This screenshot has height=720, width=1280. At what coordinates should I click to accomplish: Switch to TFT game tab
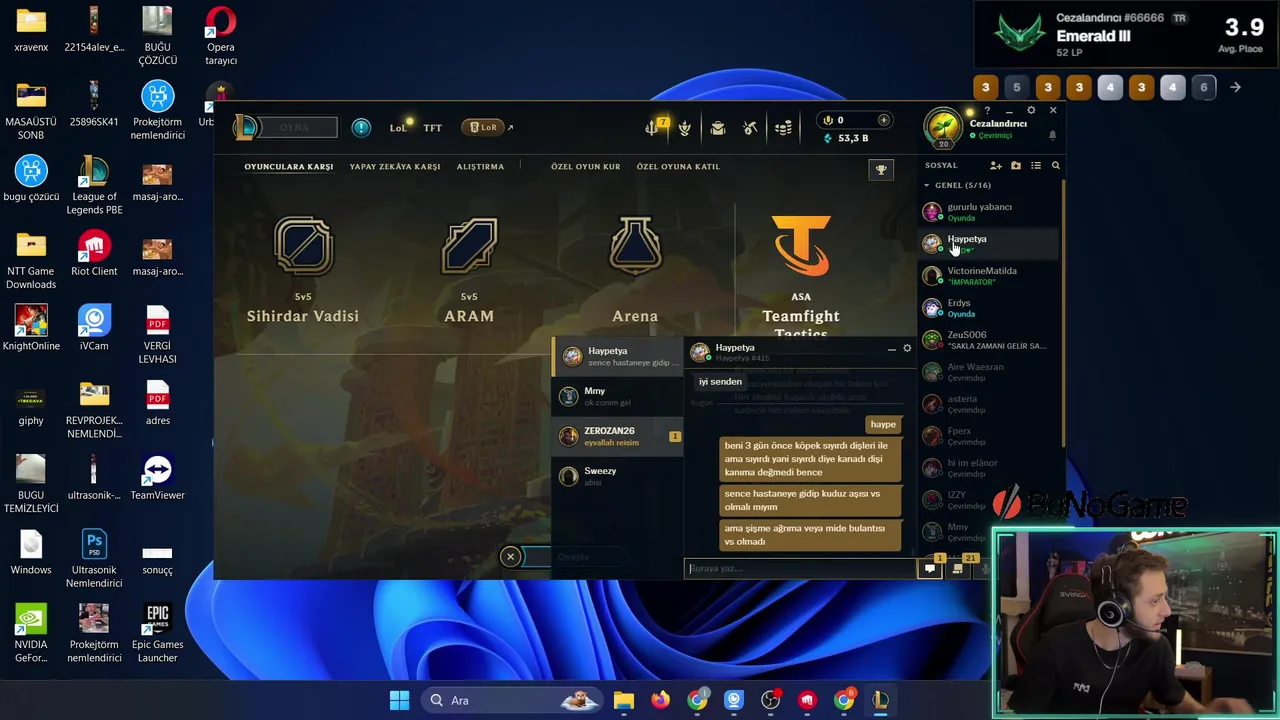click(432, 128)
